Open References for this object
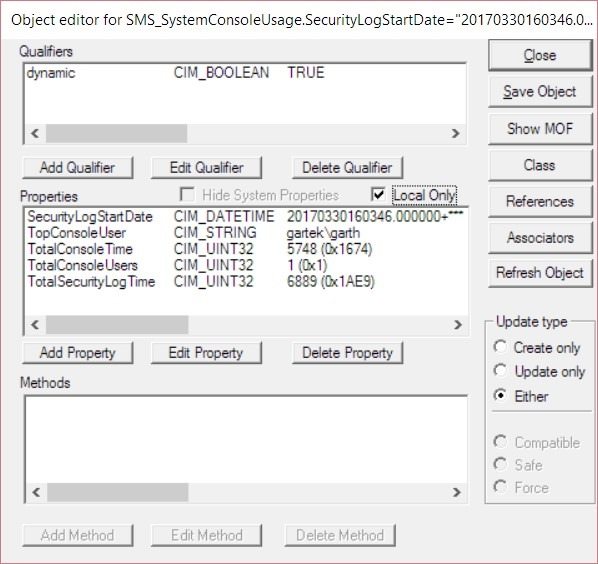This screenshot has width=598, height=564. [x=540, y=201]
